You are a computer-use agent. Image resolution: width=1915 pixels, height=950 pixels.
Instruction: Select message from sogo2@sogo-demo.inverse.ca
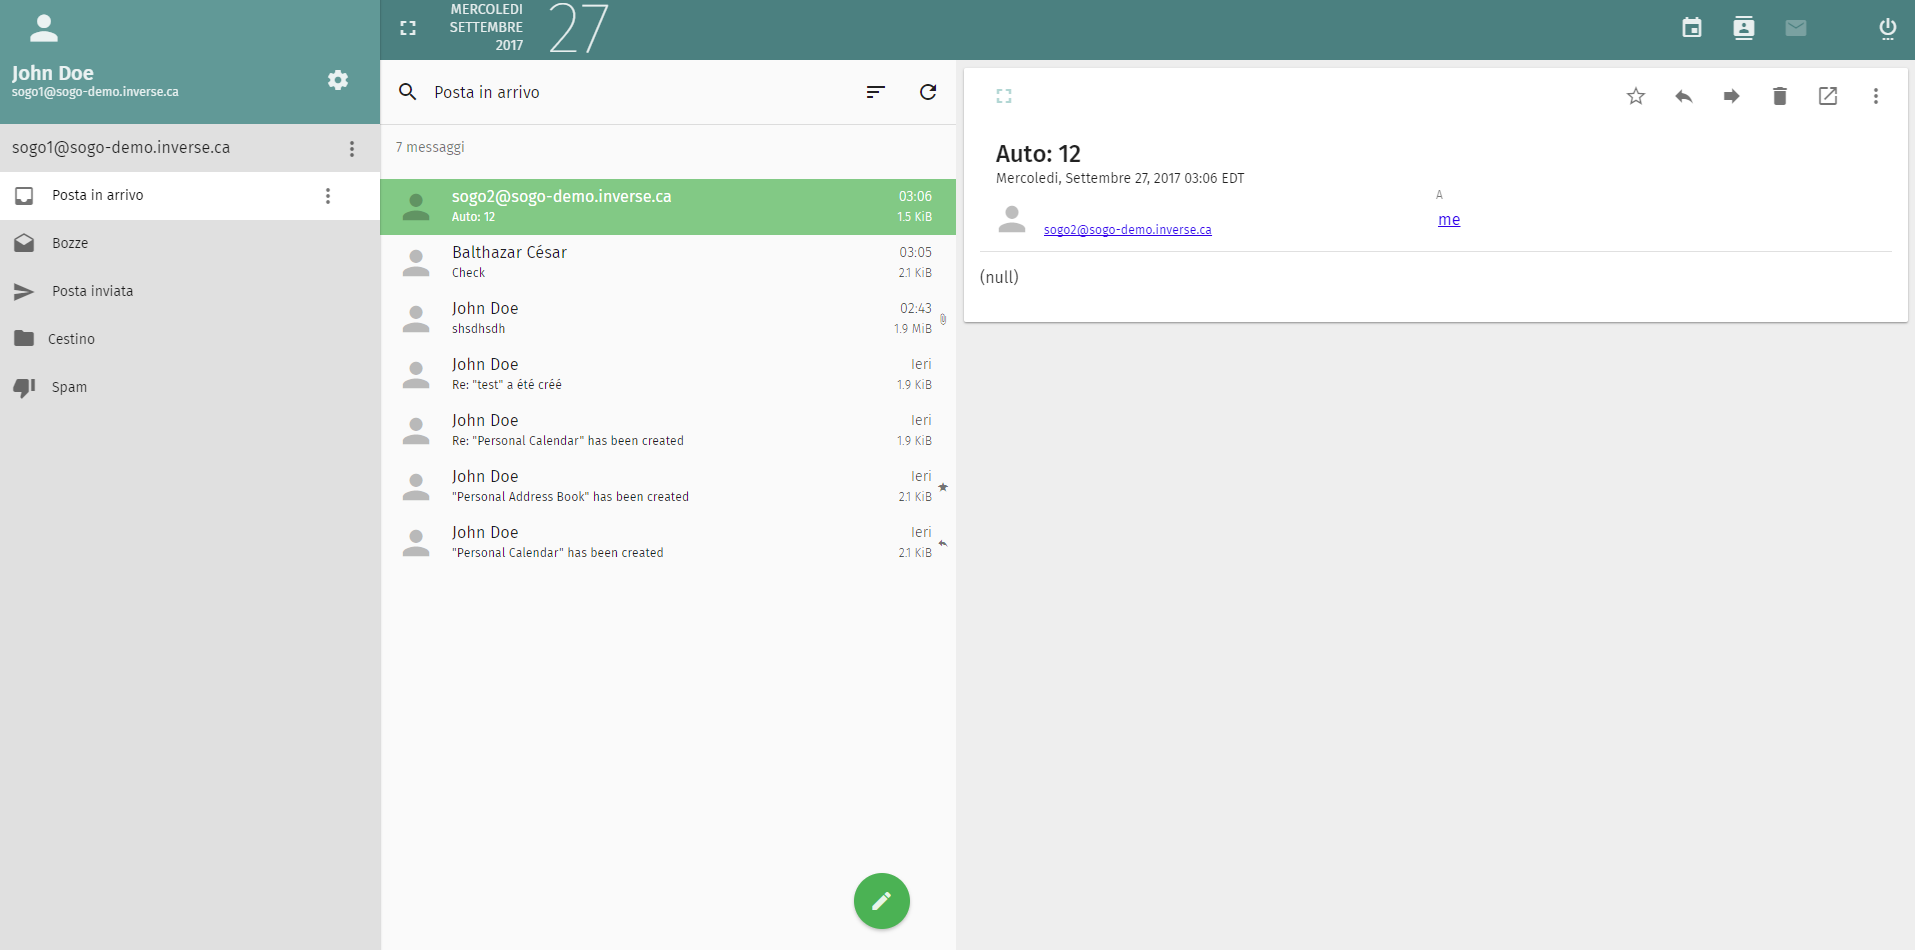[x=668, y=207]
